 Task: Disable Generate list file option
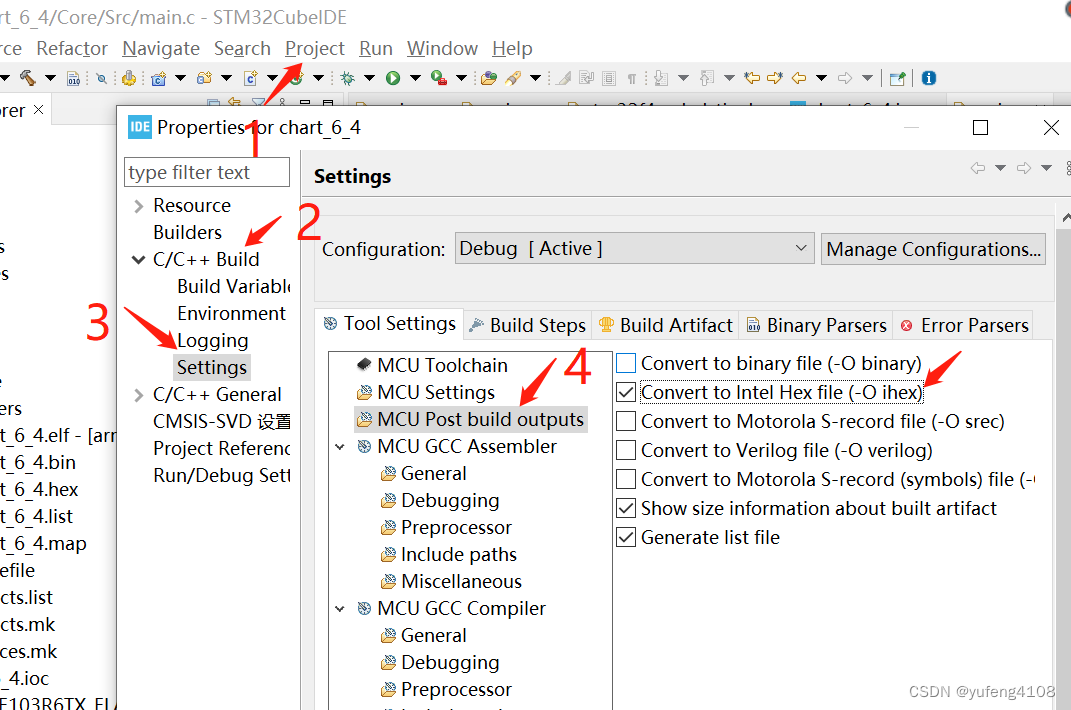tap(625, 537)
